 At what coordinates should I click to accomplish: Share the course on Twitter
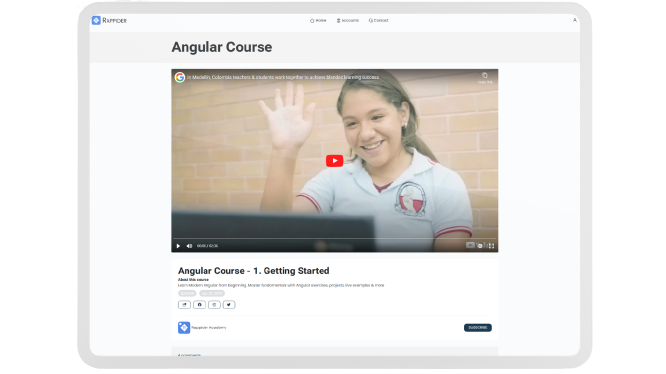tap(229, 304)
